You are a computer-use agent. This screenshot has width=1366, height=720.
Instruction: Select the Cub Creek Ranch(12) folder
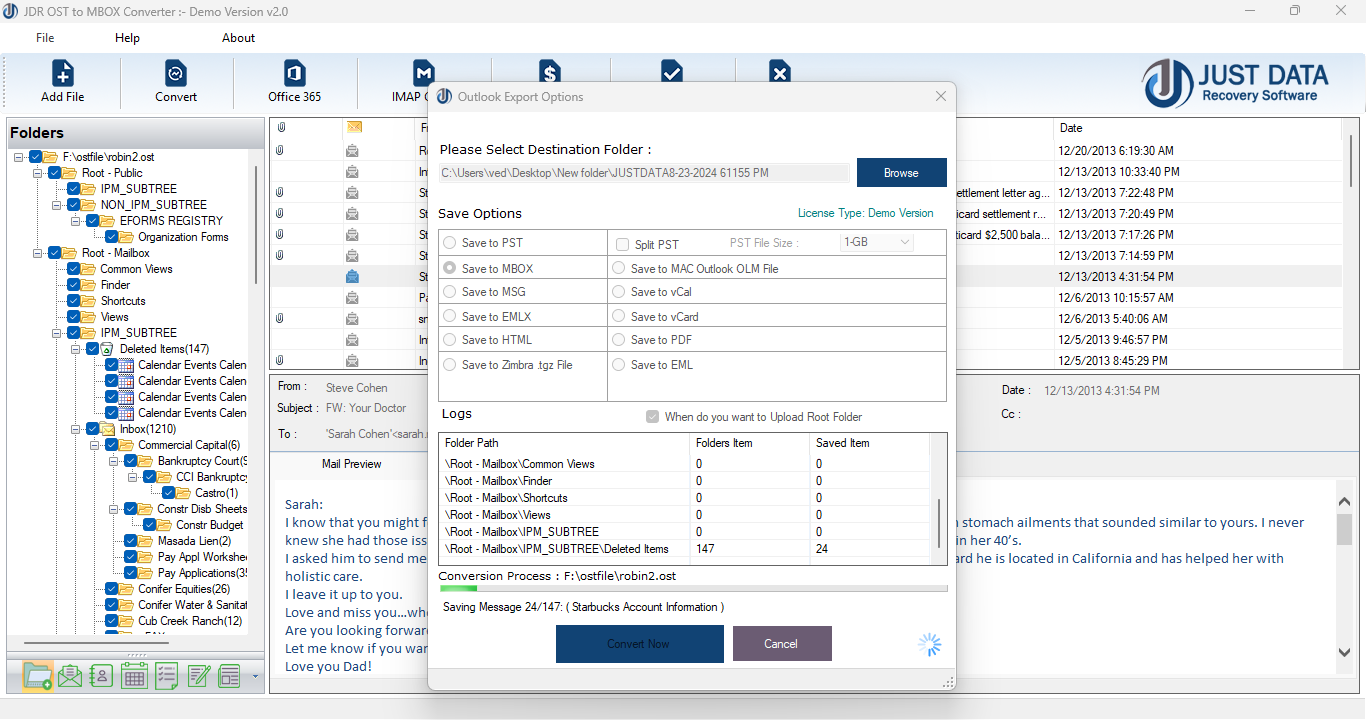(x=190, y=621)
